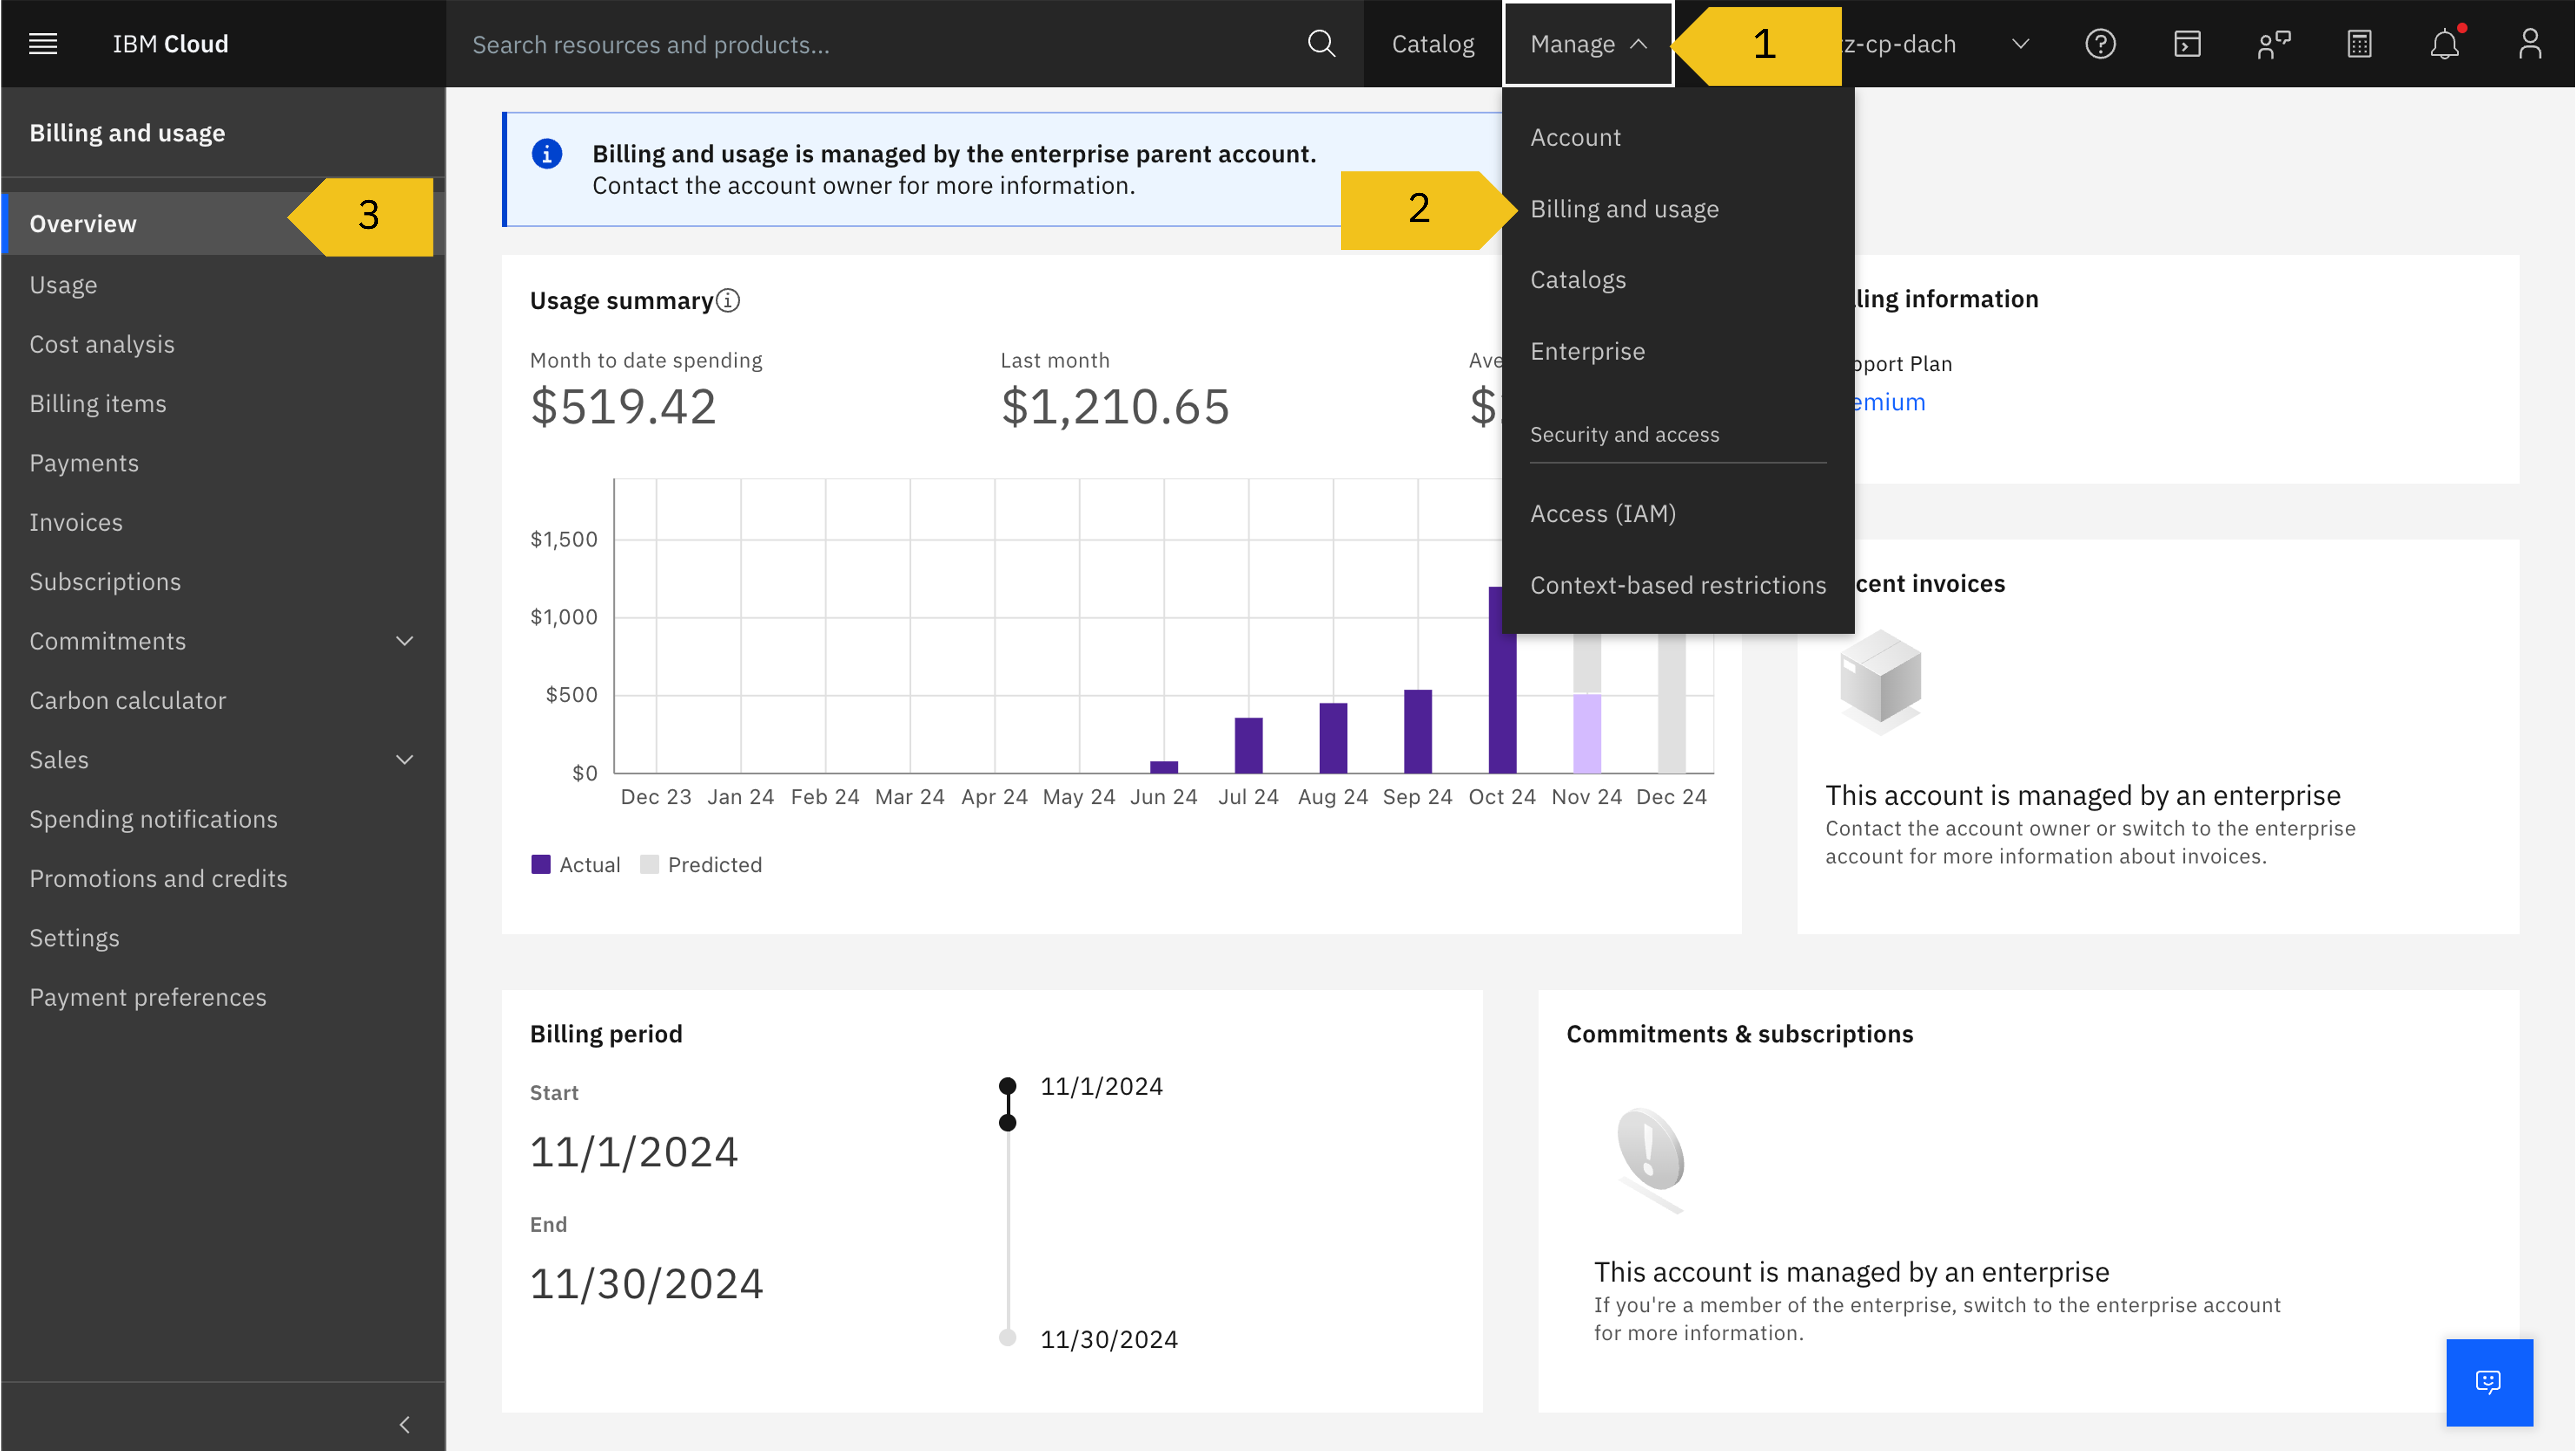This screenshot has width=2576, height=1451.
Task: Click the Usage summary info tooltip icon
Action: 728,300
